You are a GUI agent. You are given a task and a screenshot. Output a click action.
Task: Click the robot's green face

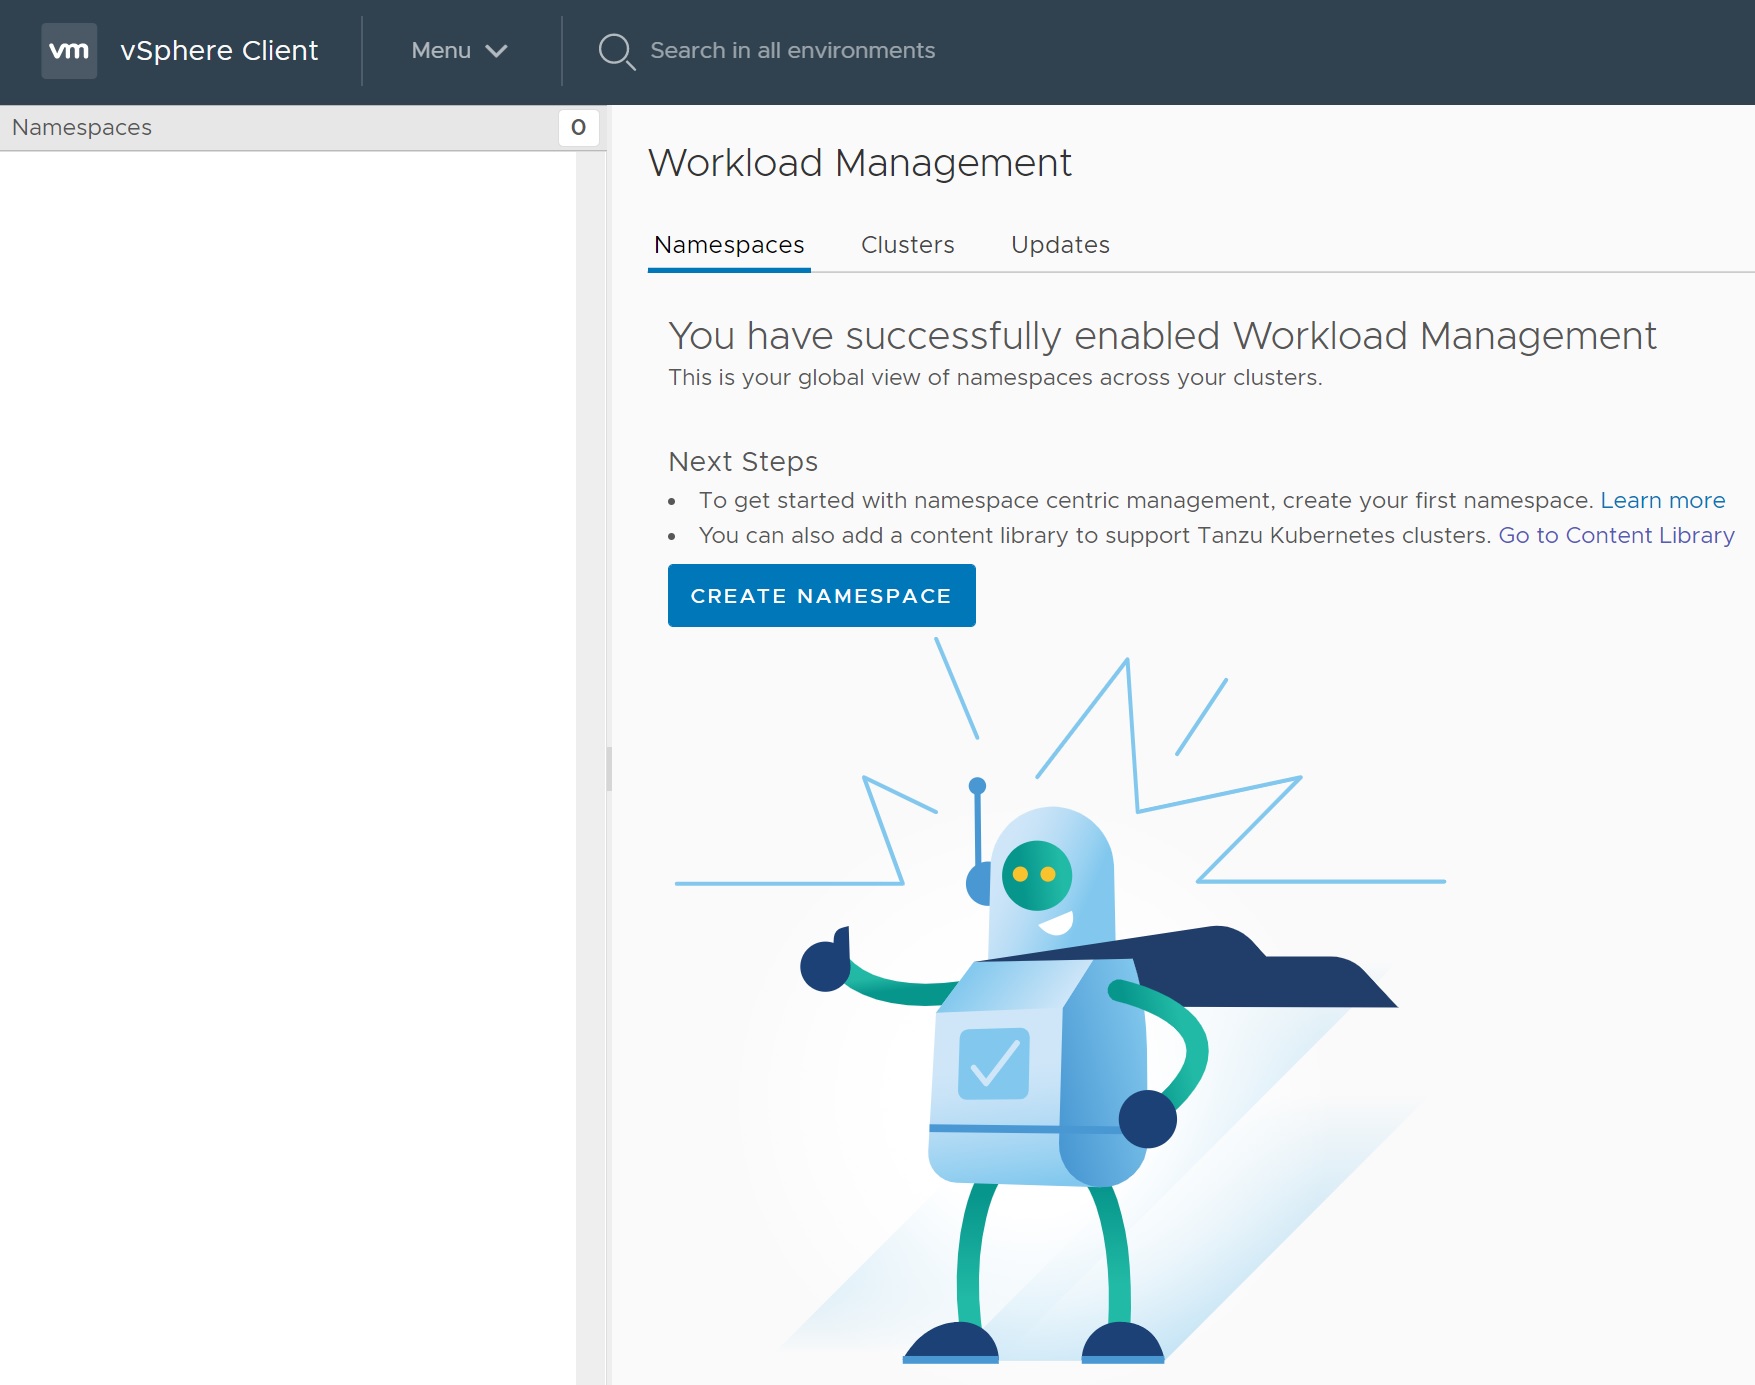point(1036,875)
